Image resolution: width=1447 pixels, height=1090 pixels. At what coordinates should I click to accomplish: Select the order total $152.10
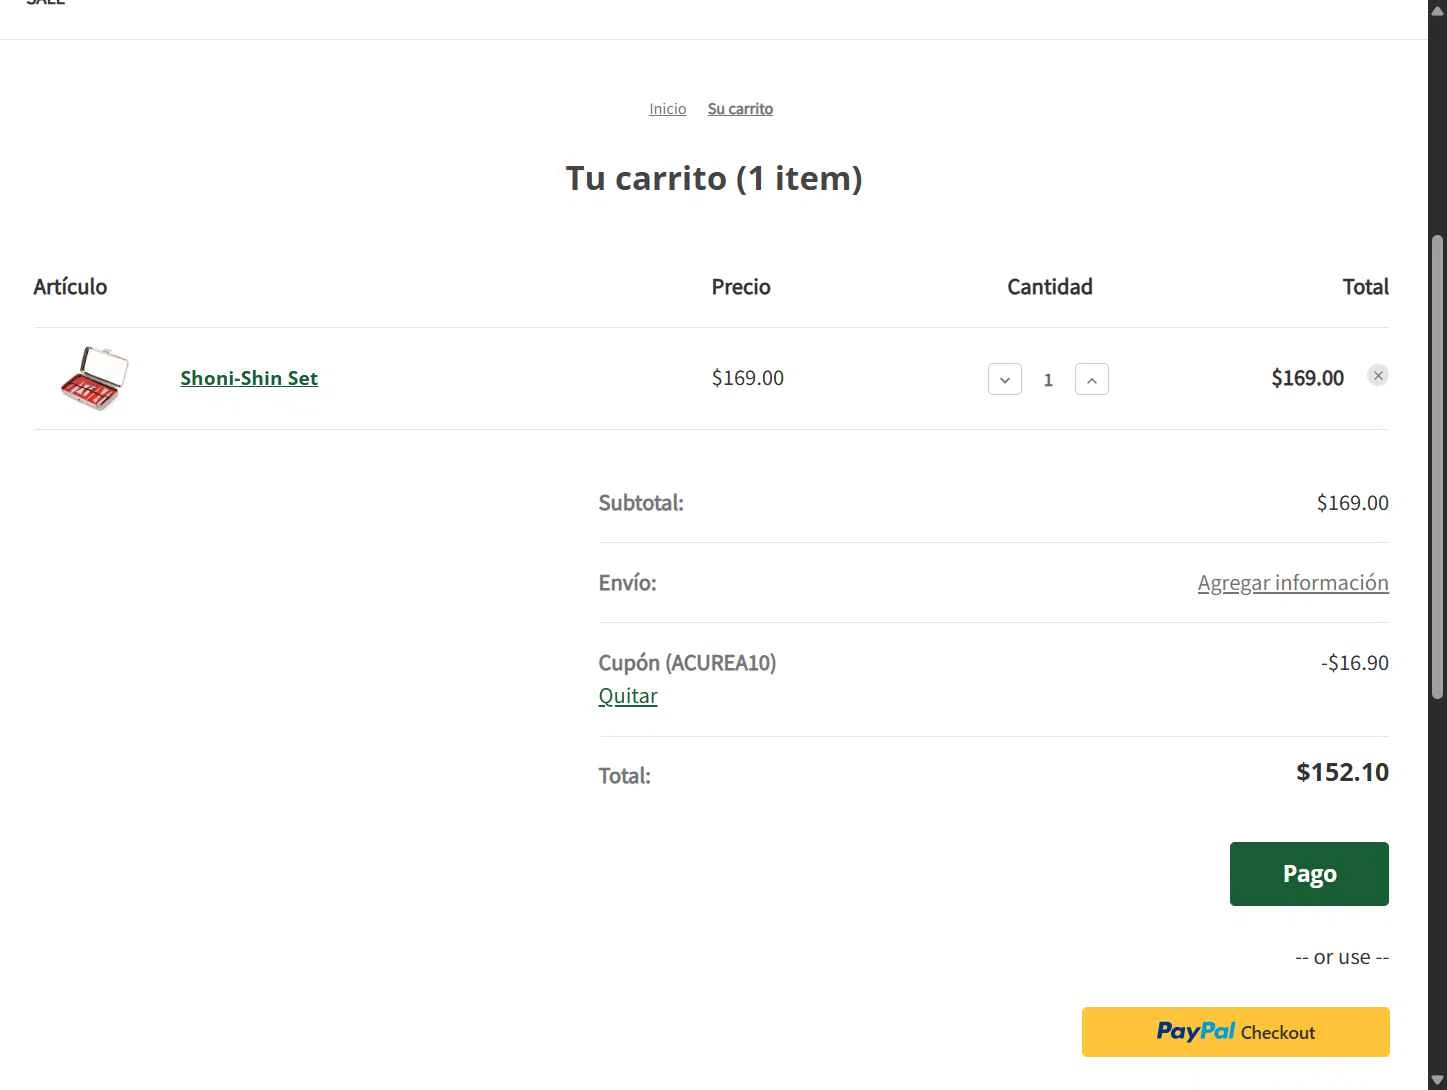point(1342,772)
